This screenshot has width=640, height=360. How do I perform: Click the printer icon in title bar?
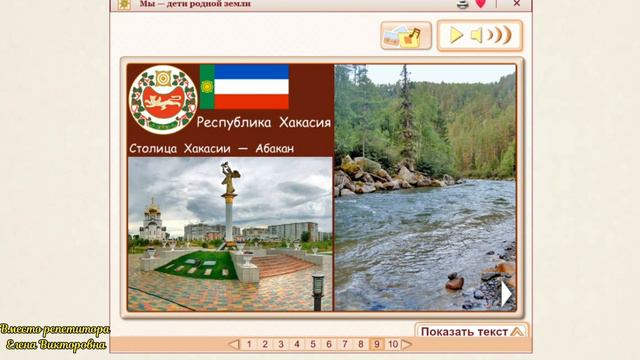point(463,4)
